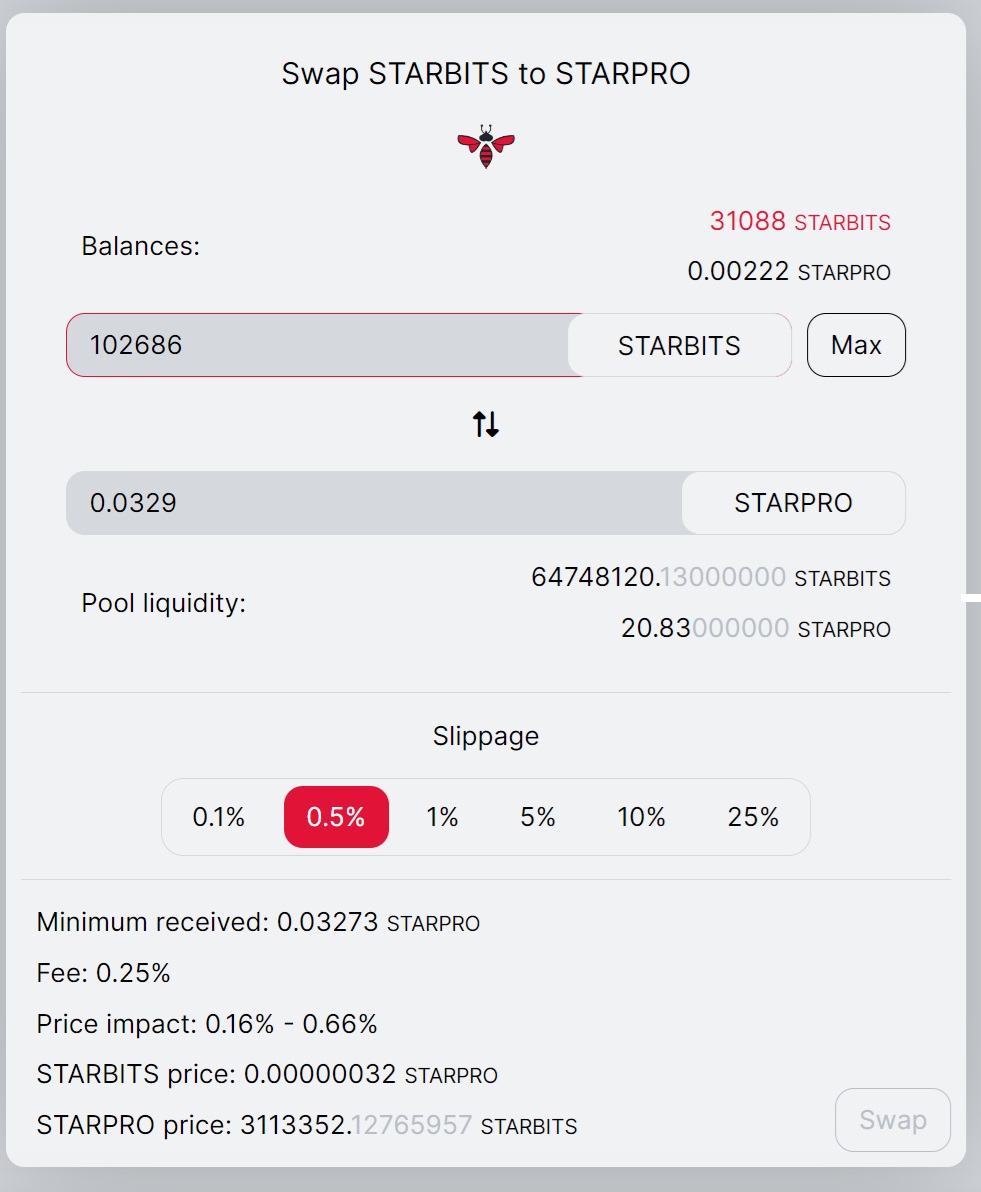Viewport: 981px width, 1192px height.
Task: Open the STARBITS token selector
Action: click(x=679, y=345)
